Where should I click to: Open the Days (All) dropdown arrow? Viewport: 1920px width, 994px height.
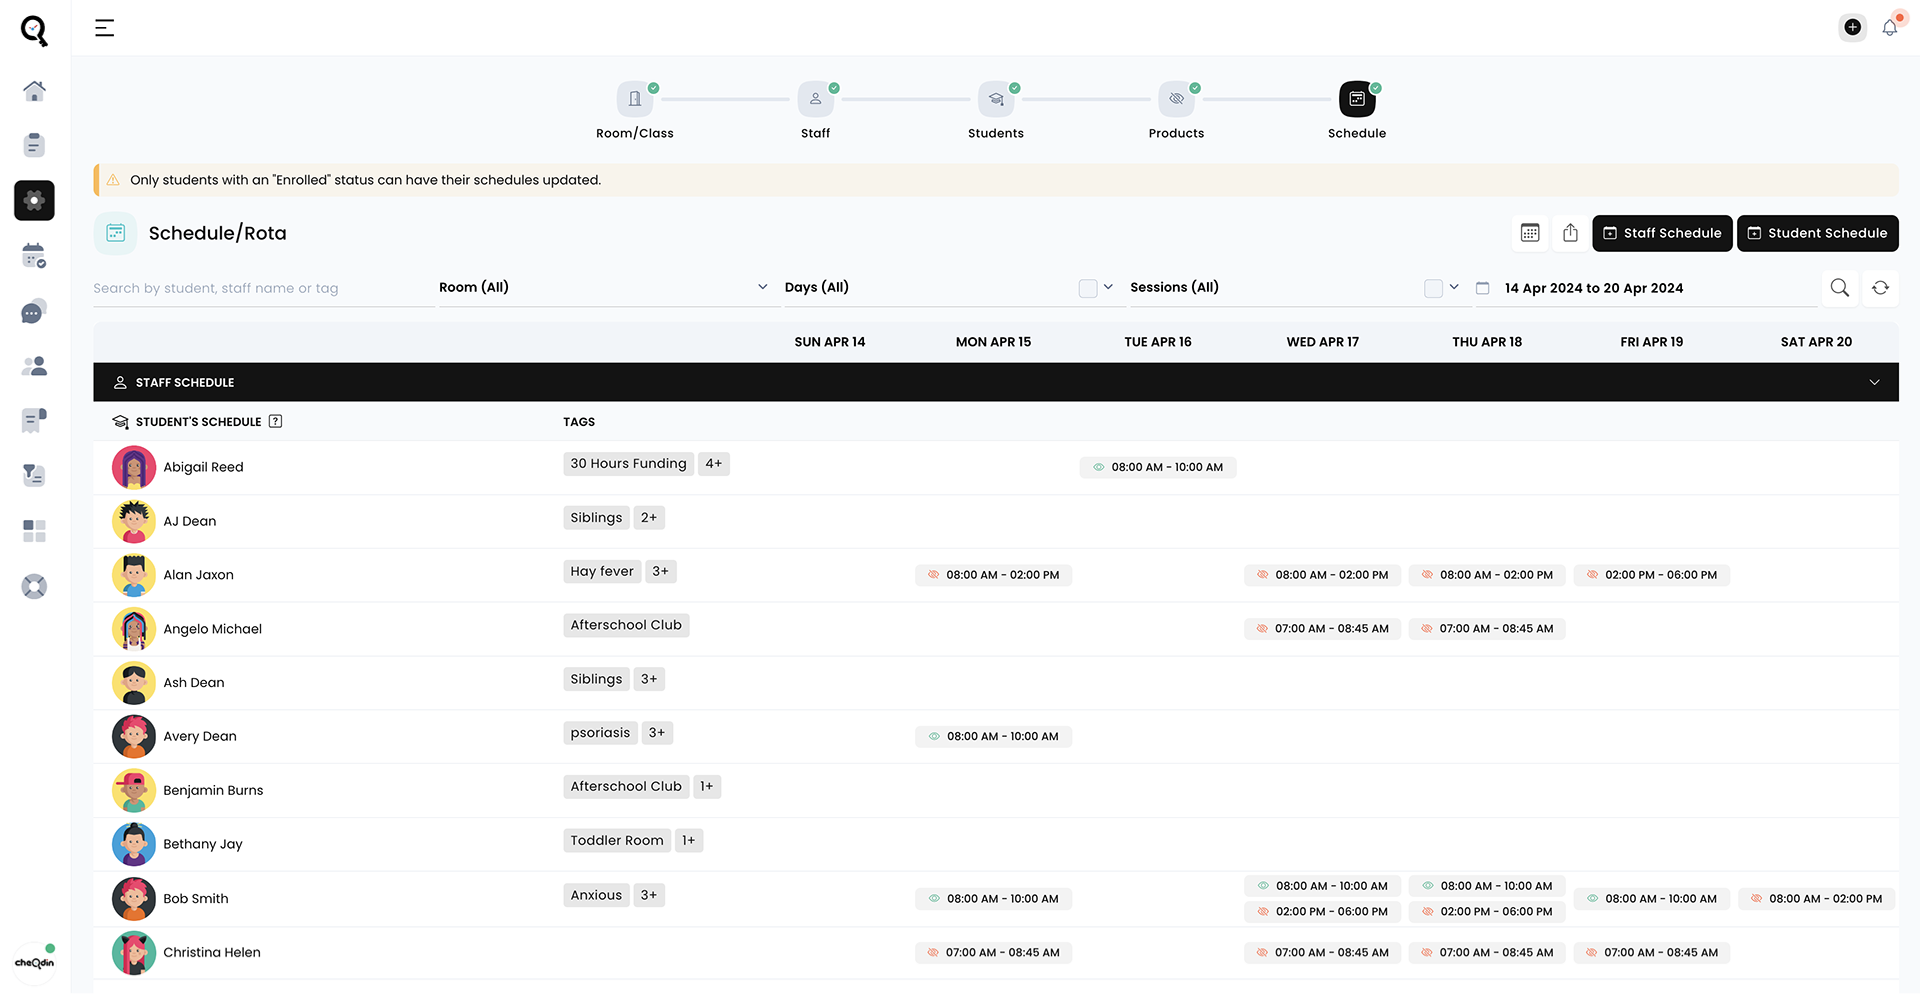[1108, 287]
